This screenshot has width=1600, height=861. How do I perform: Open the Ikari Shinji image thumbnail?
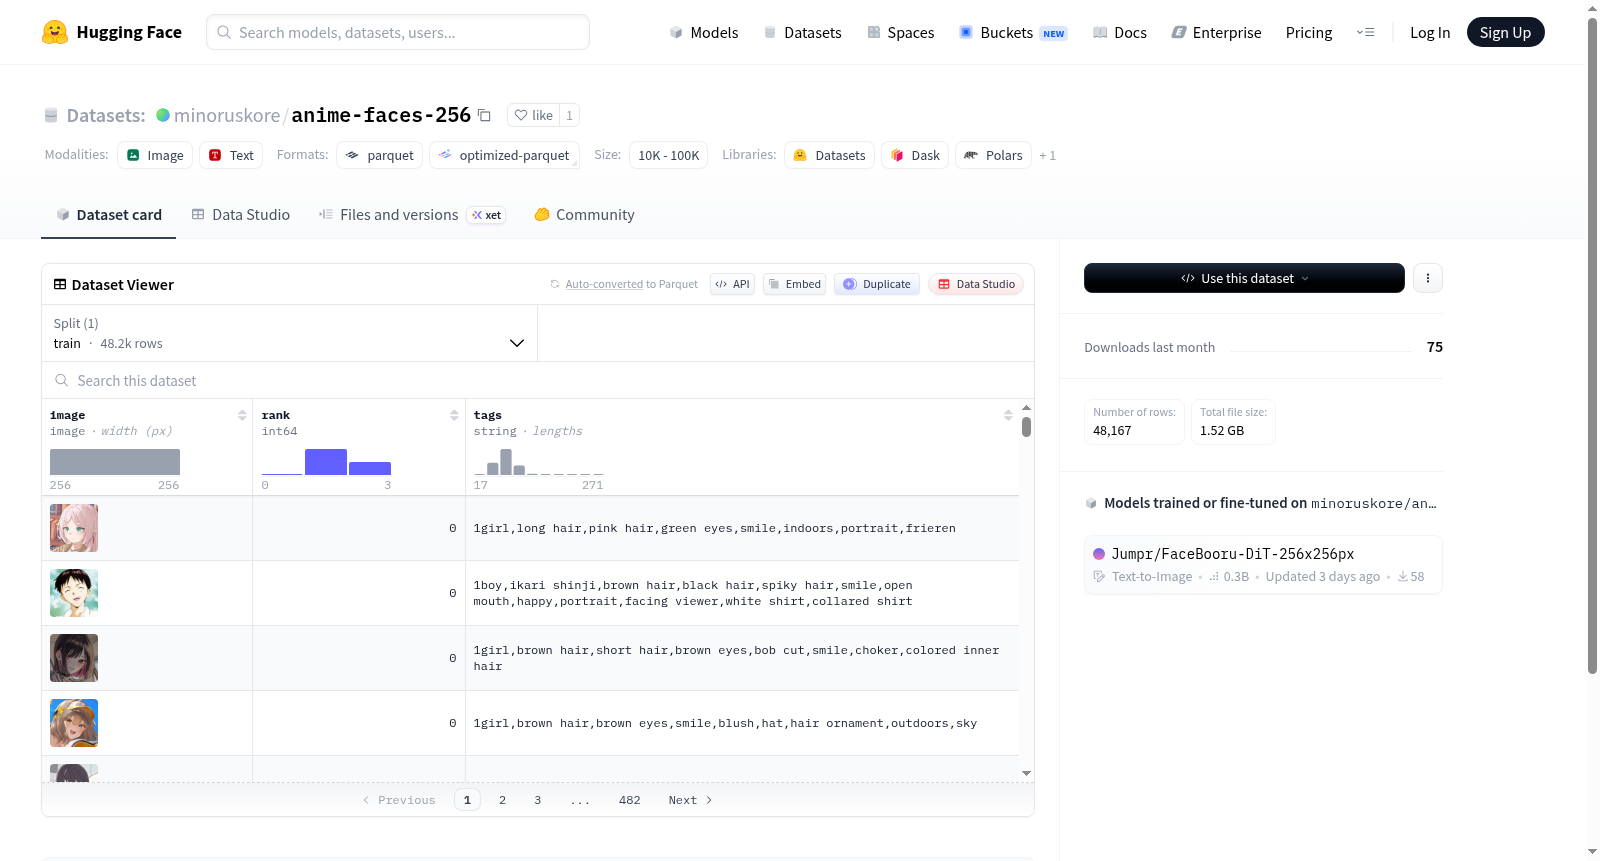pyautogui.click(x=74, y=593)
